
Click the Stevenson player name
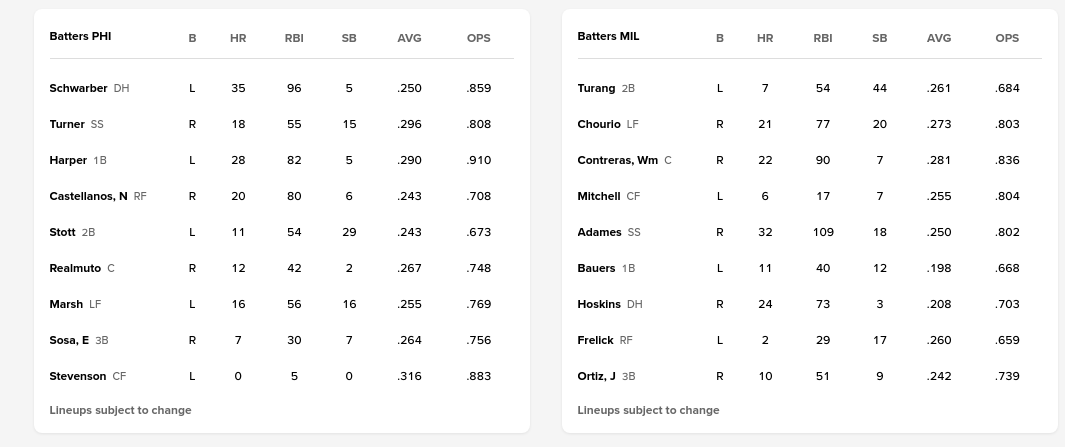[77, 376]
